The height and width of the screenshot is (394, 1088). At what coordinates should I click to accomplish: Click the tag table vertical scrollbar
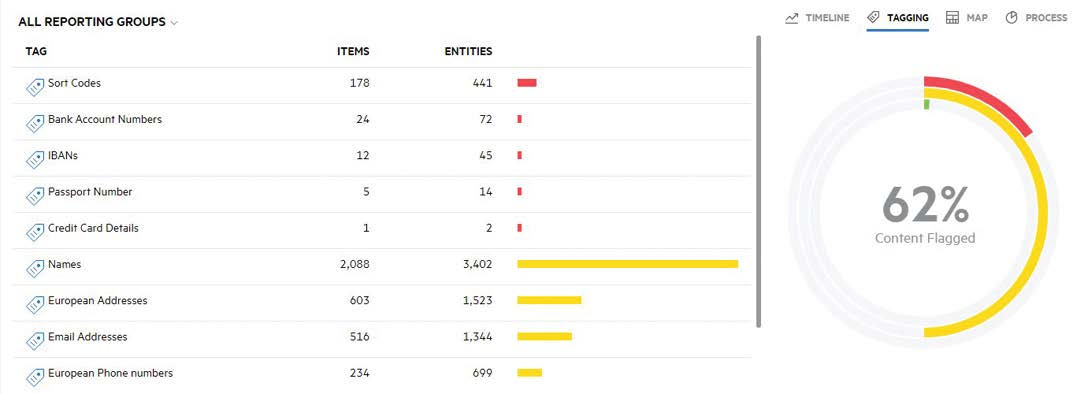[758, 181]
